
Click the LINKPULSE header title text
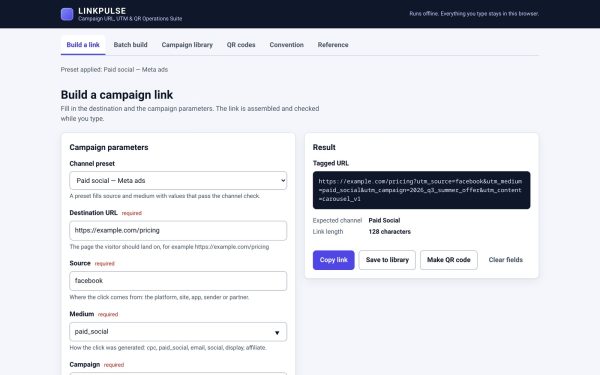point(102,11)
